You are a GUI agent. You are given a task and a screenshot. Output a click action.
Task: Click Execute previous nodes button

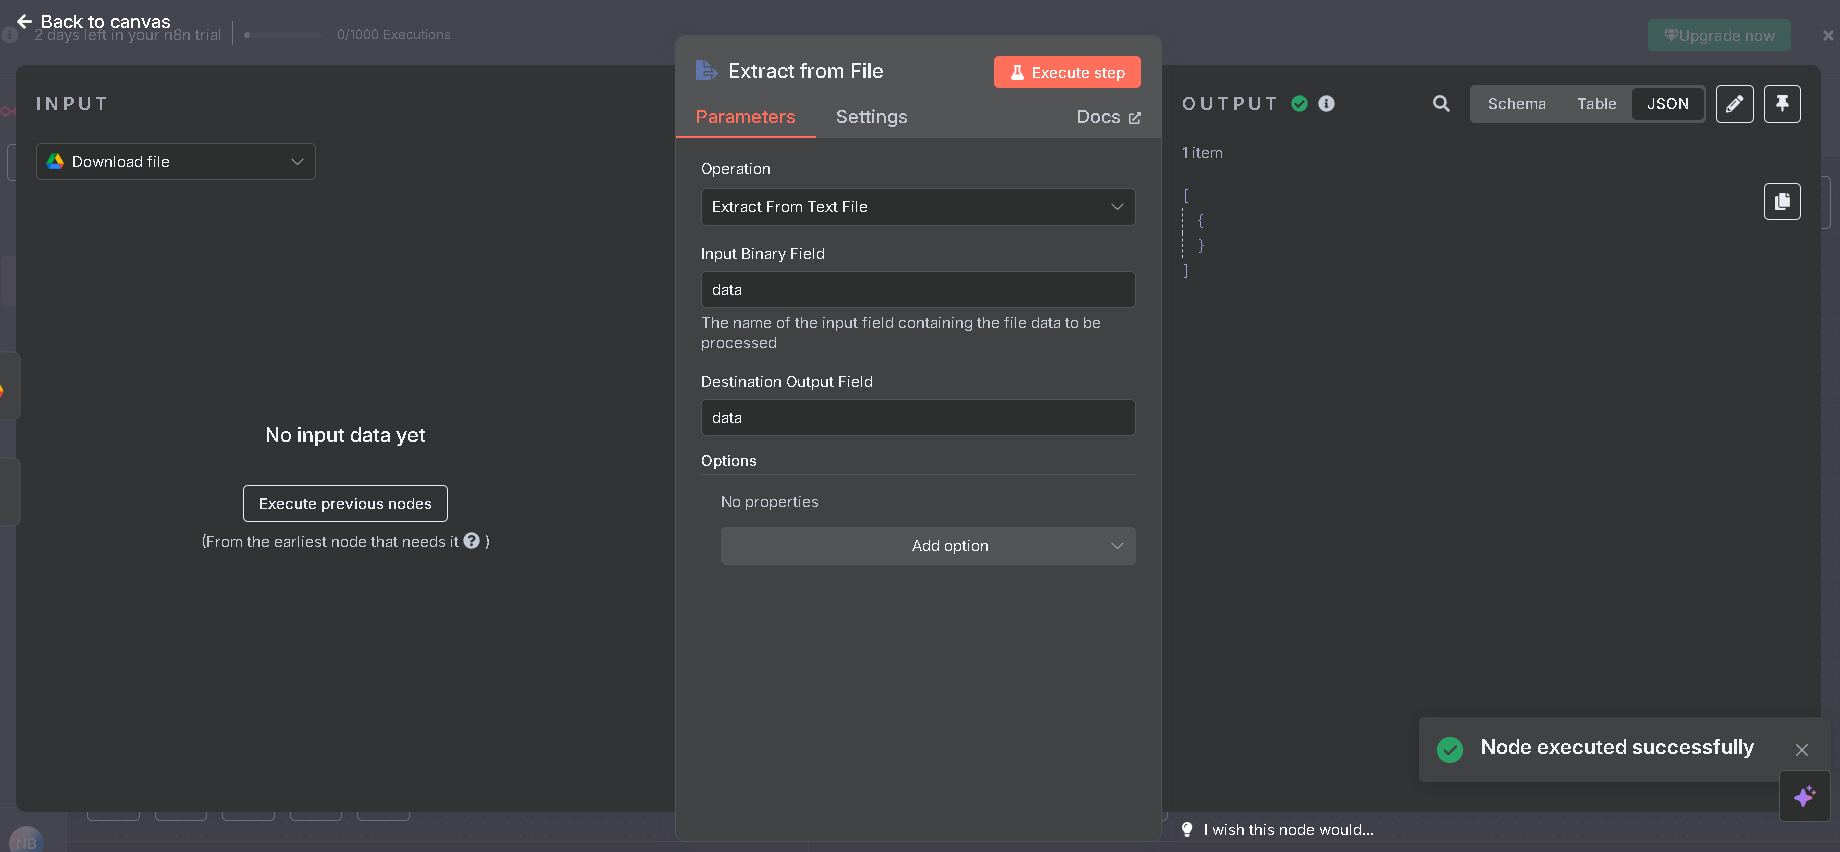[345, 504]
